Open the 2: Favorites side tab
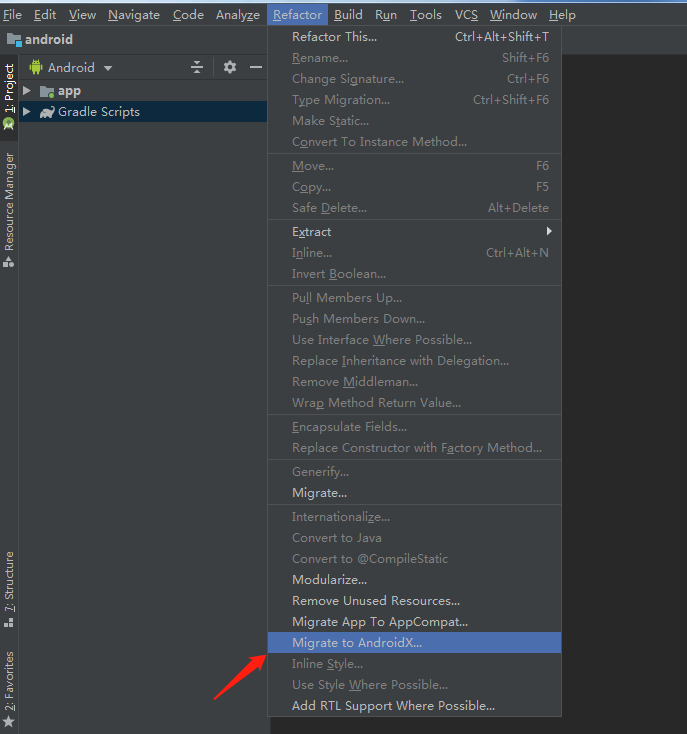687x734 pixels. (x=9, y=688)
